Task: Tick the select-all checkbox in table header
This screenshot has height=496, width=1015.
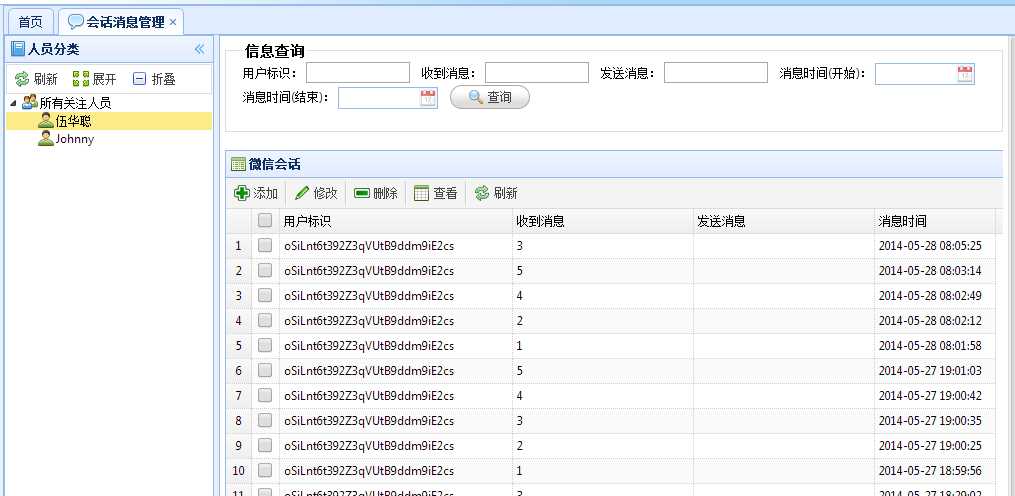Action: (265, 221)
